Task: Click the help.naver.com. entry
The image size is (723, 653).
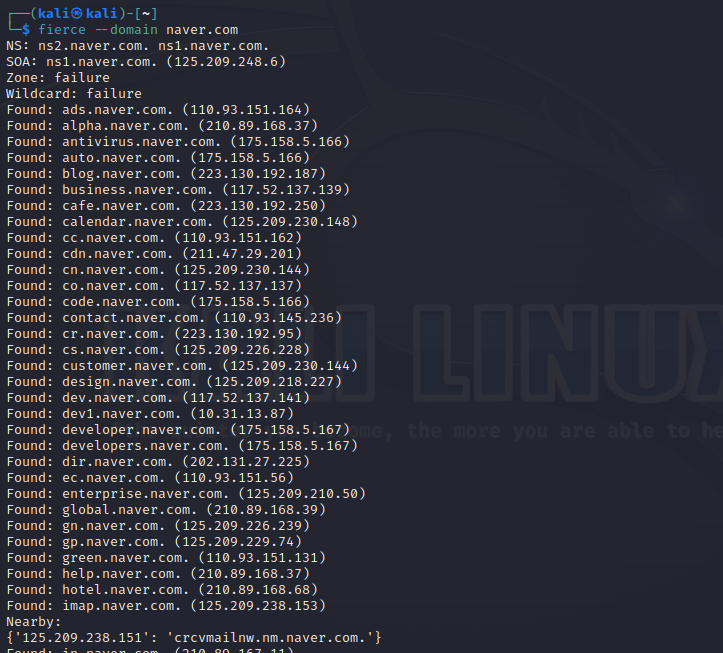Action: pos(158,573)
